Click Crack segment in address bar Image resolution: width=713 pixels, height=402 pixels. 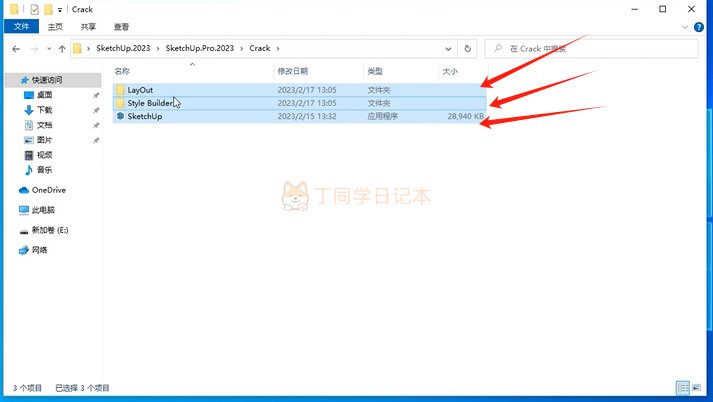click(260, 48)
